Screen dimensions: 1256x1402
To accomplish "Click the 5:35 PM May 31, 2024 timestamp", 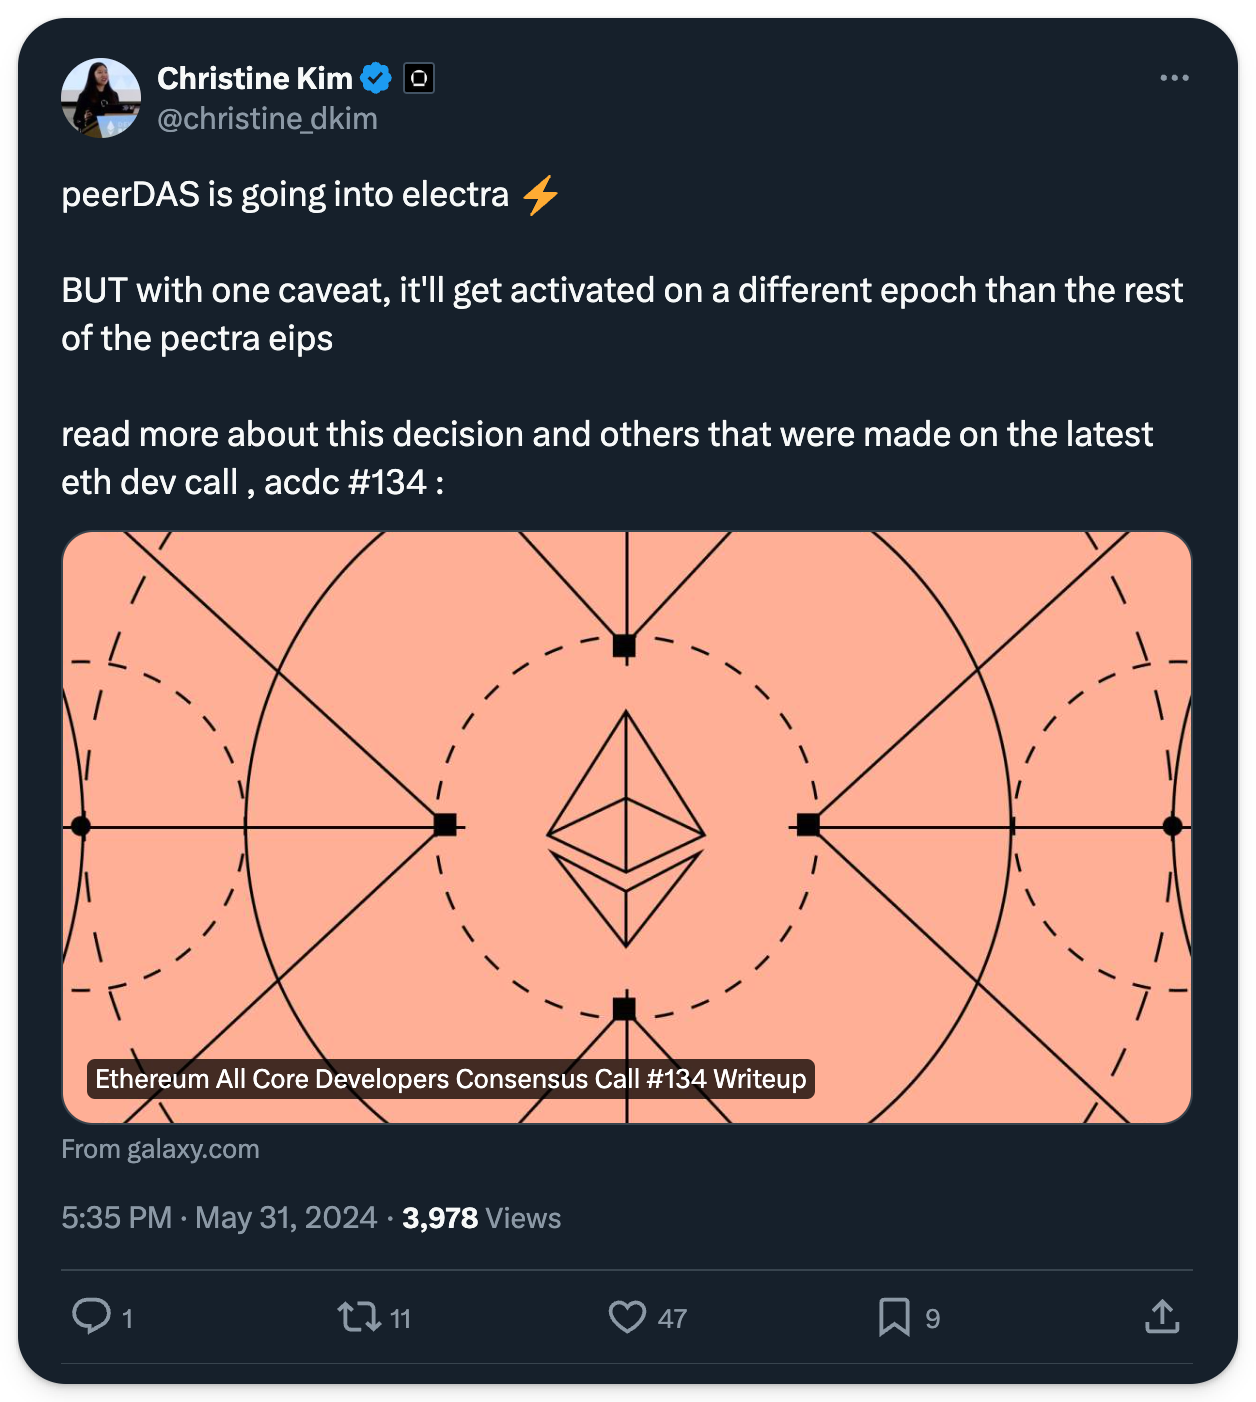I will coord(219,1218).
